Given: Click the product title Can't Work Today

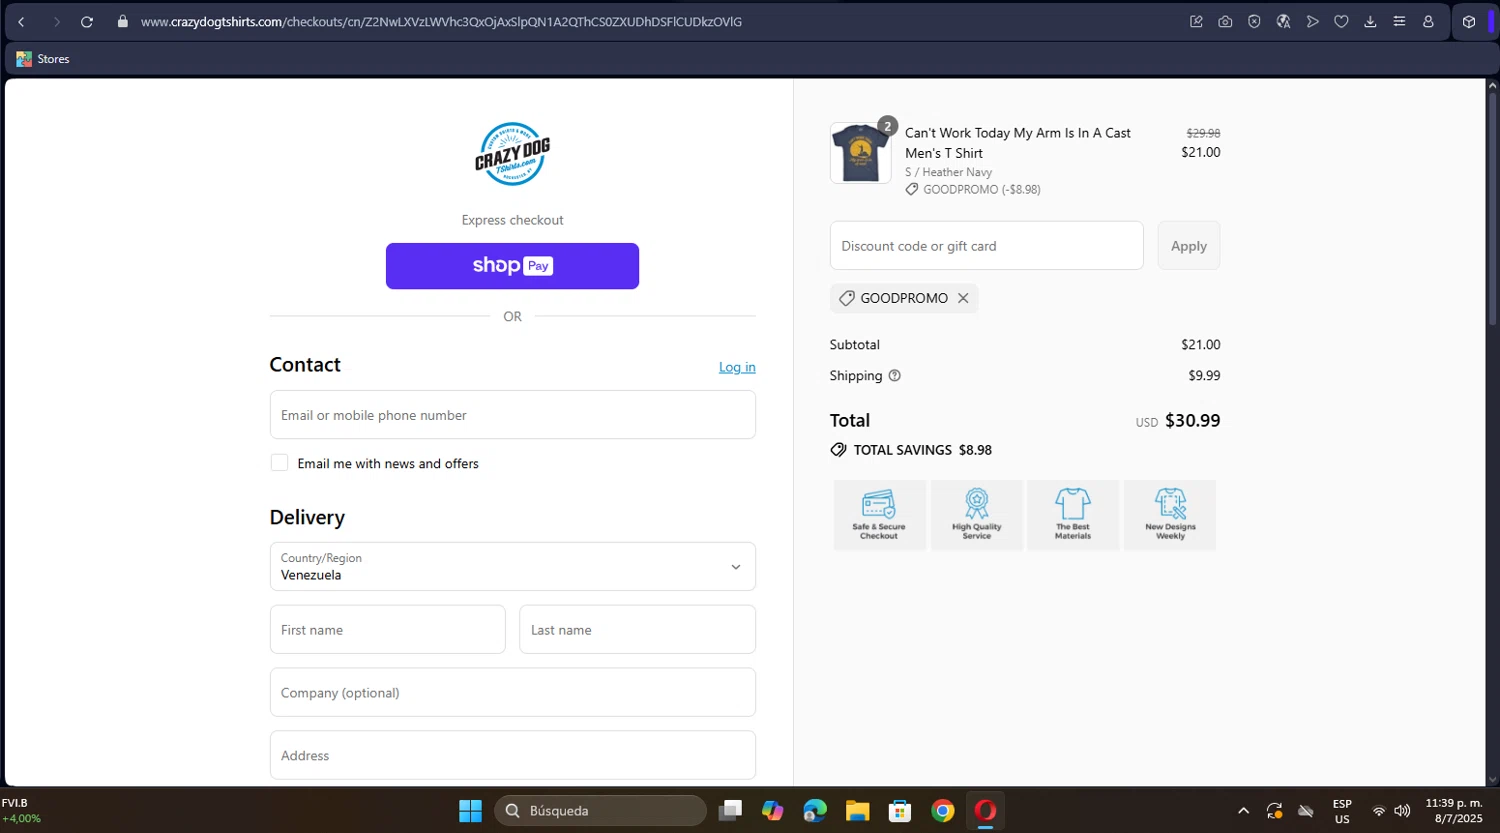Looking at the screenshot, I should point(1017,143).
